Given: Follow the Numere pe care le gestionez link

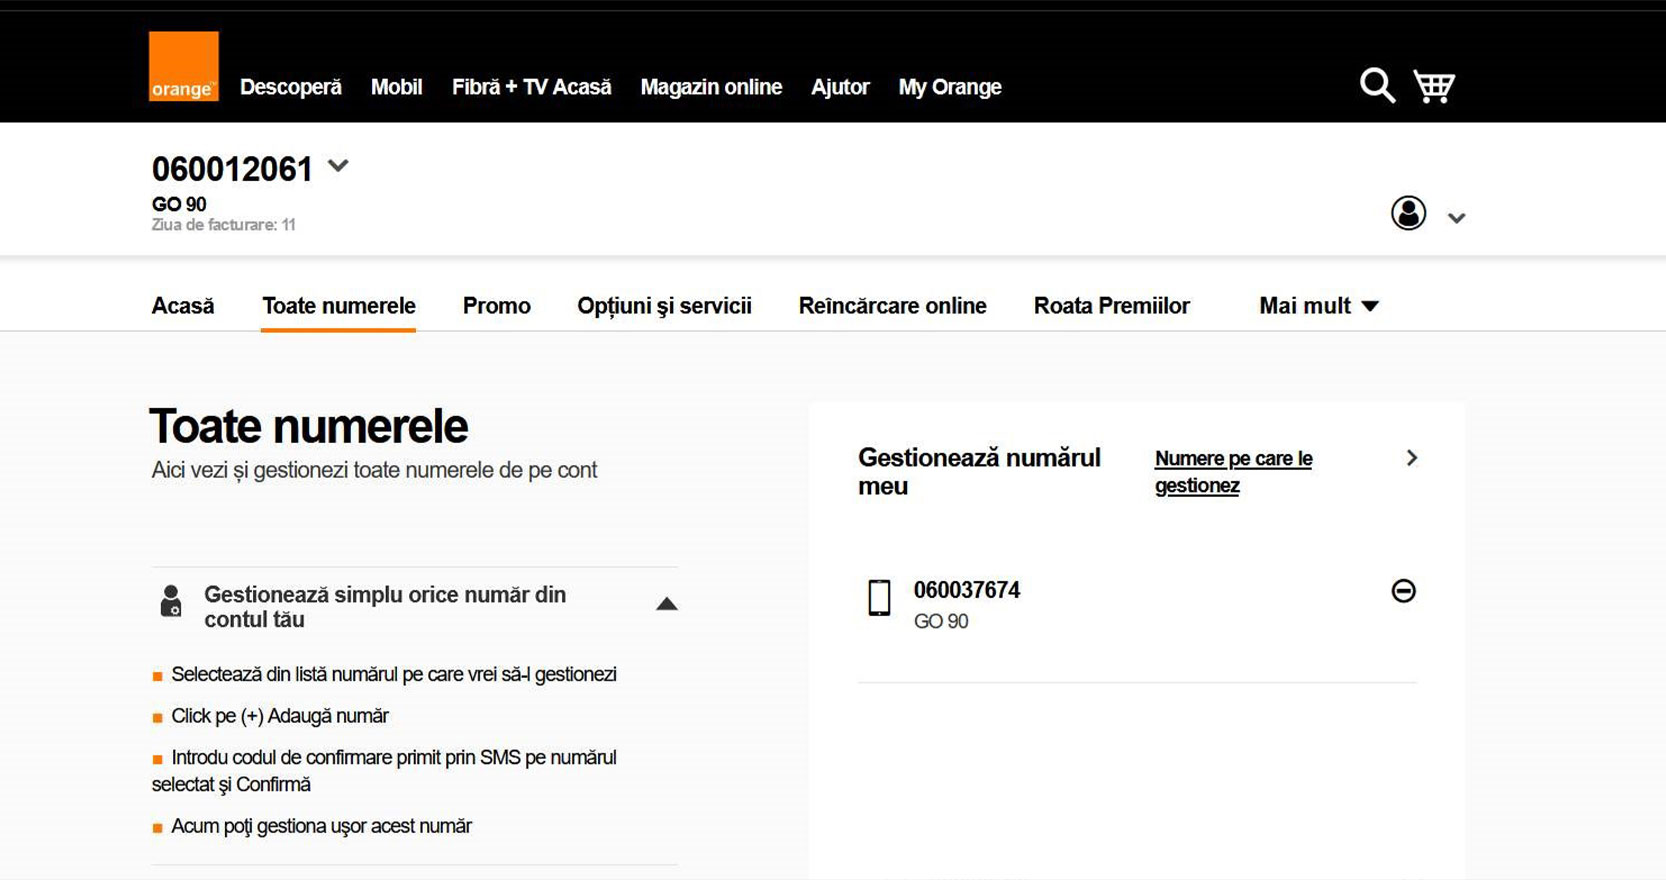Looking at the screenshot, I should pyautogui.click(x=1232, y=472).
